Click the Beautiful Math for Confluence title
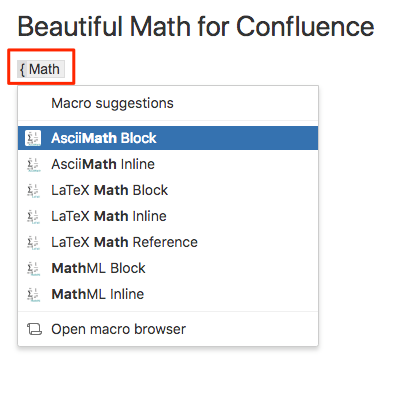The image size is (414, 407). click(x=196, y=26)
